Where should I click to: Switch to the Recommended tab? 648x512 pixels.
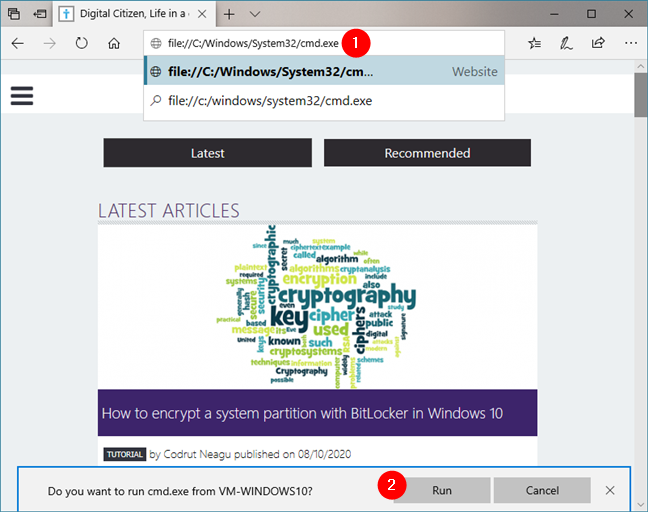(427, 153)
